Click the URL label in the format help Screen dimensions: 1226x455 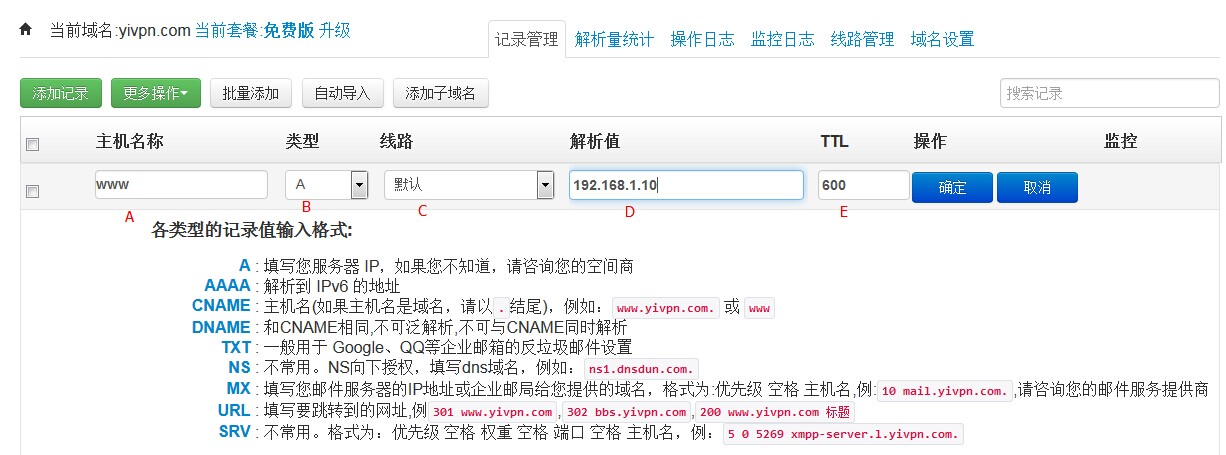(x=234, y=410)
